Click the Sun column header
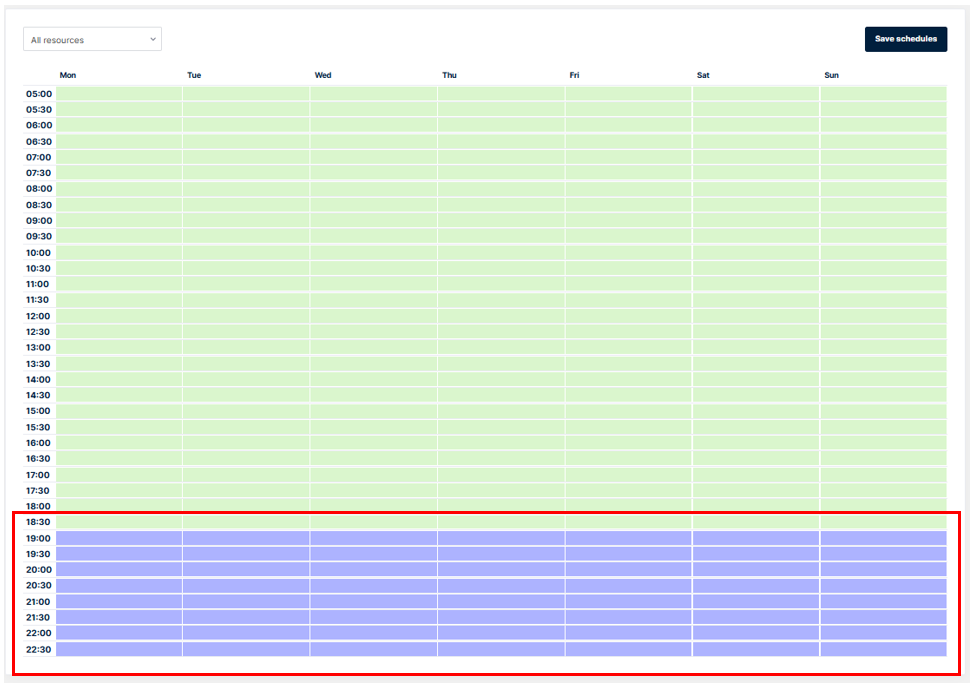 [x=832, y=75]
